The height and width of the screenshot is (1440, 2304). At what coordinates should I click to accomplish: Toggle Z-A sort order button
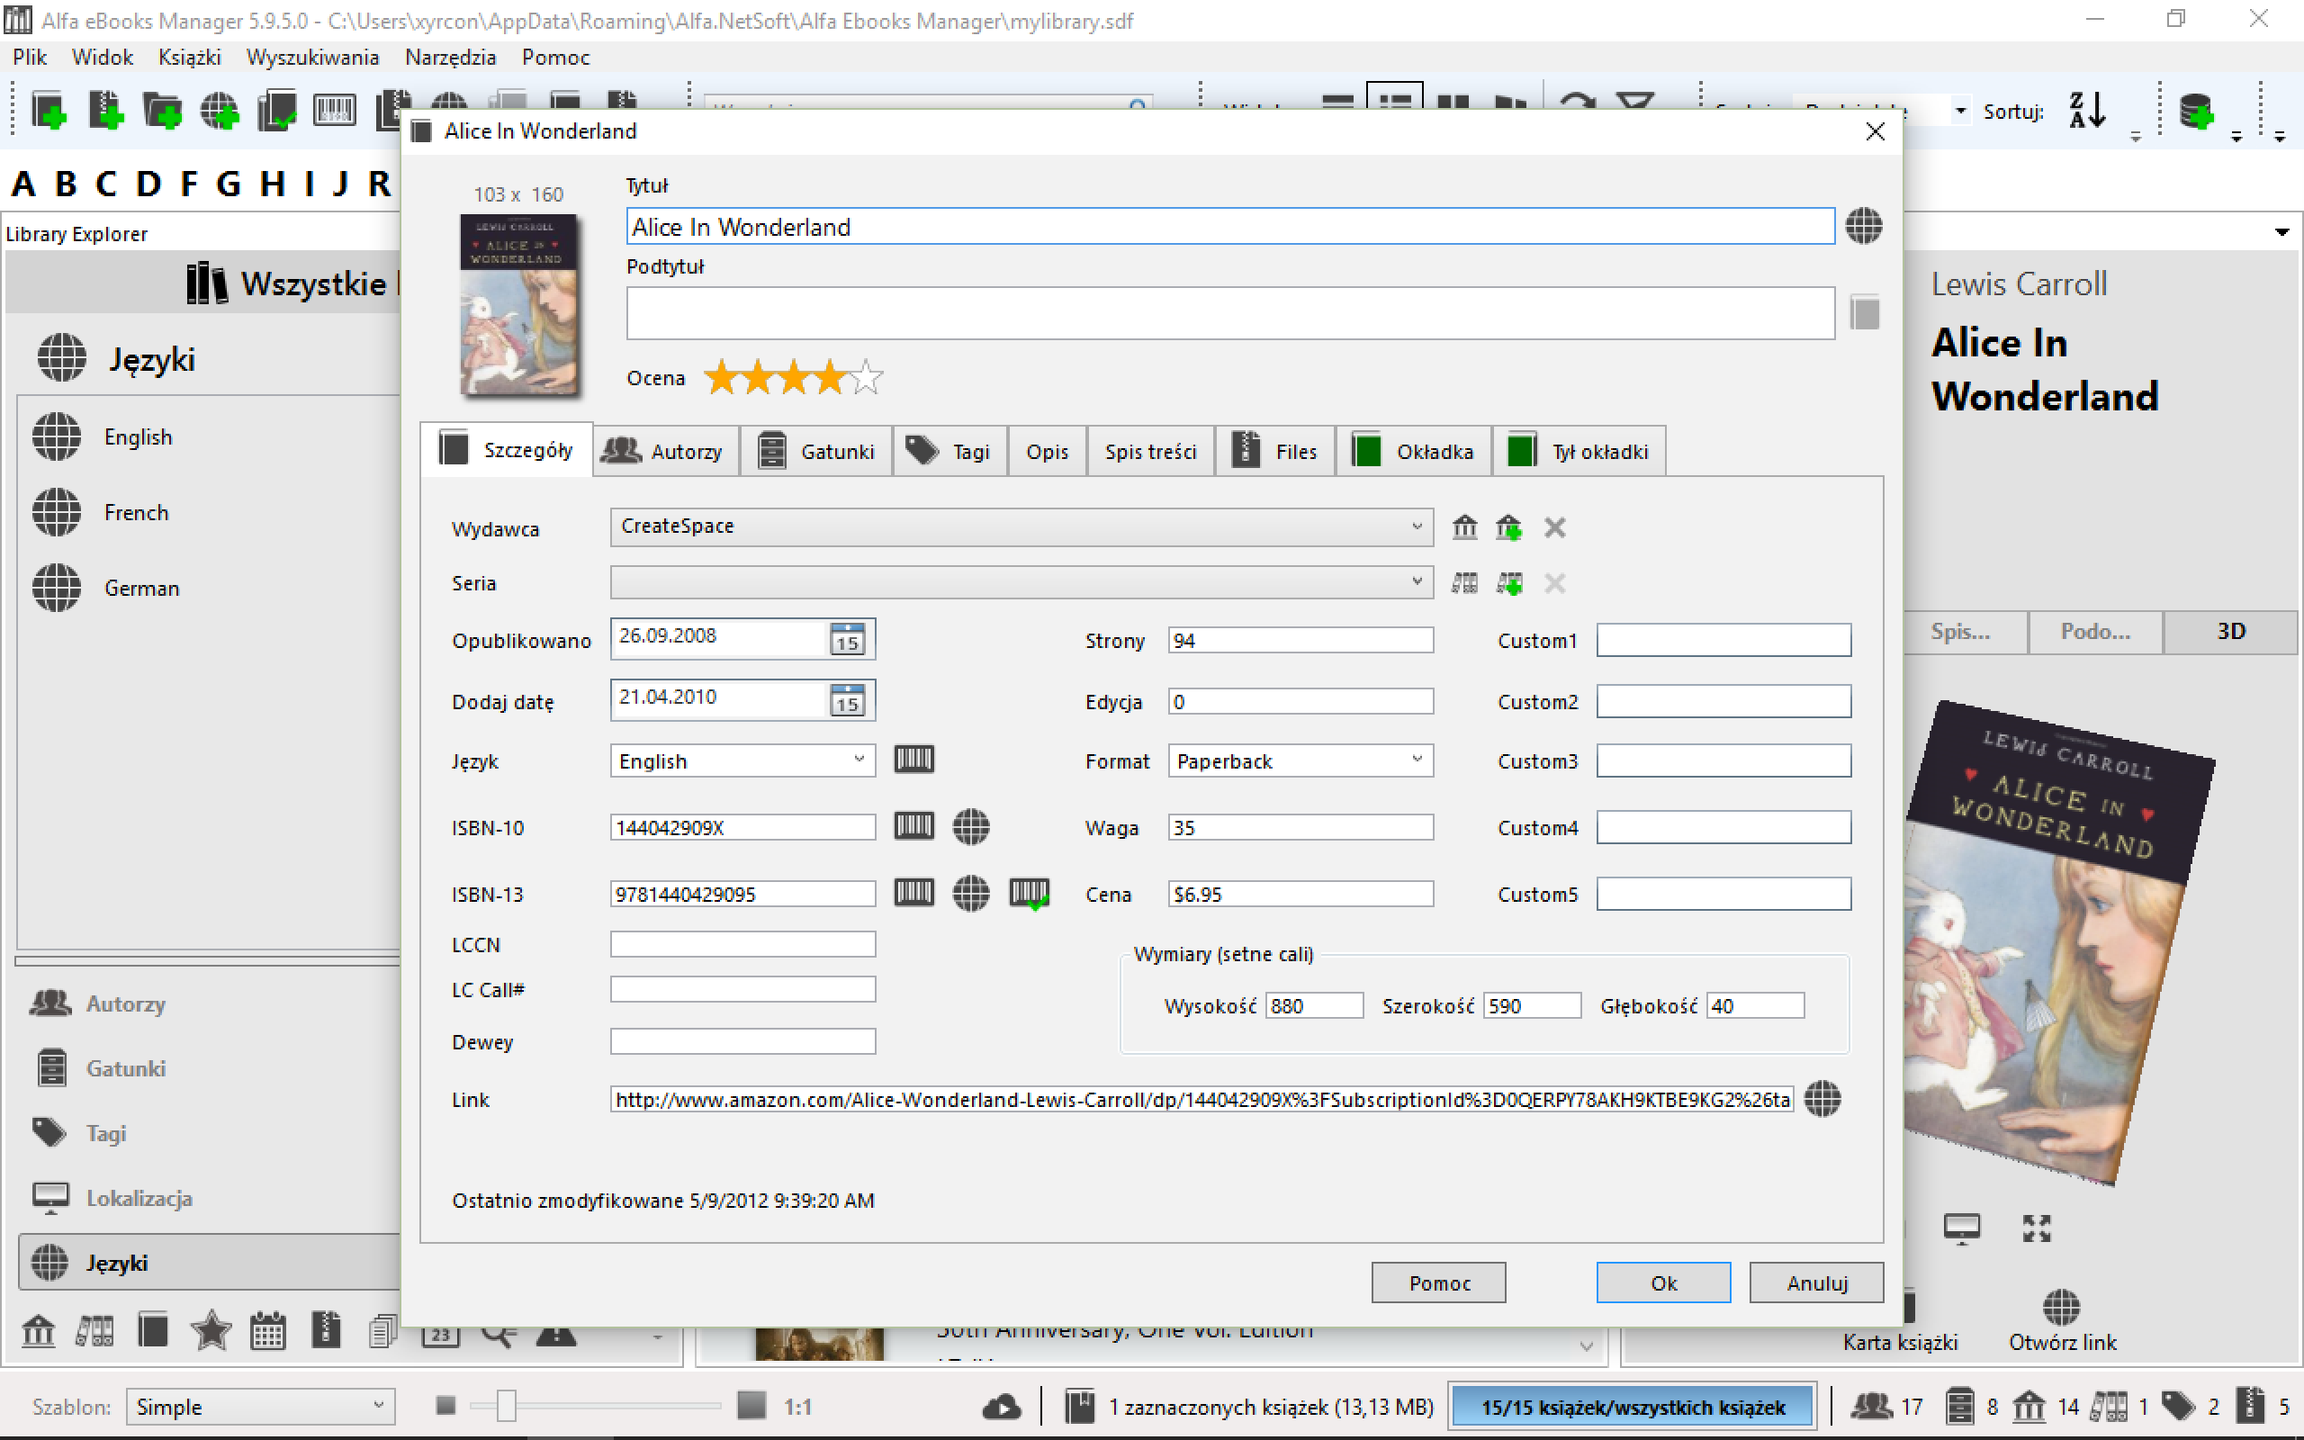(2087, 110)
